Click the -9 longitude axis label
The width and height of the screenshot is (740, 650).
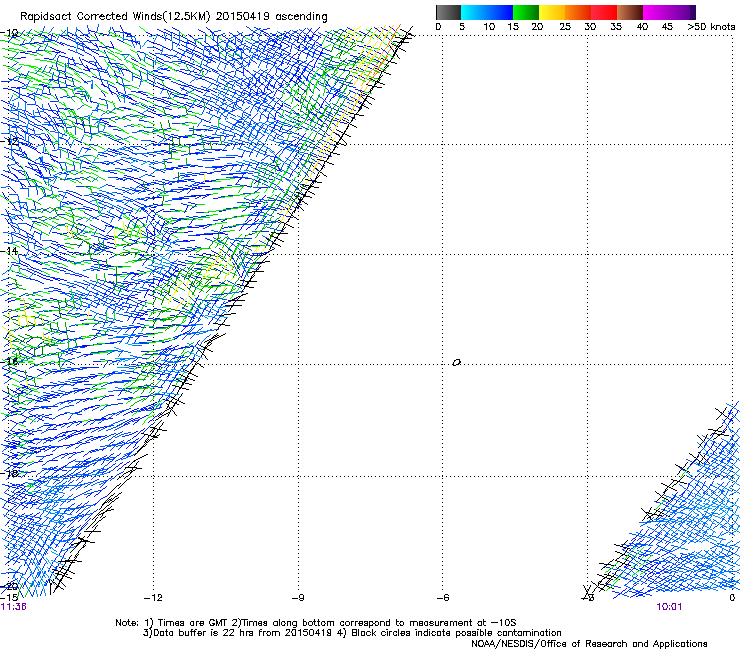(298, 598)
